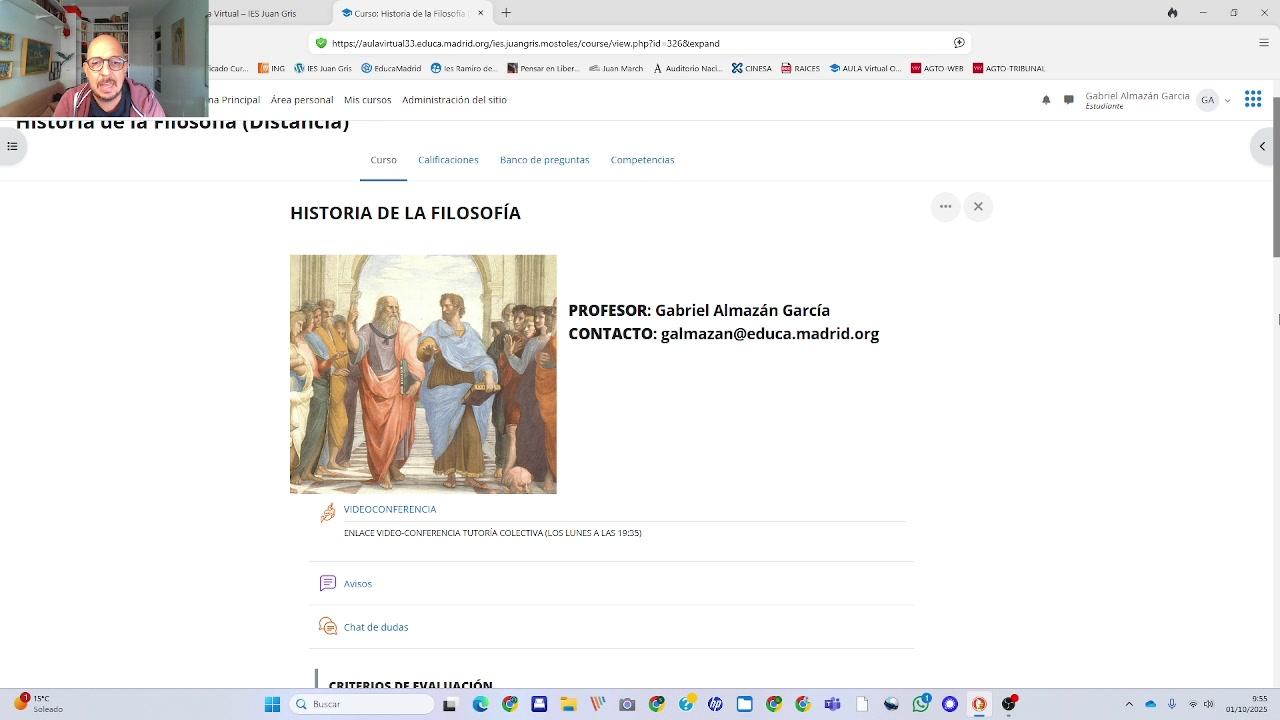
Task: Open the three-dots section actions menu
Action: pyautogui.click(x=945, y=207)
